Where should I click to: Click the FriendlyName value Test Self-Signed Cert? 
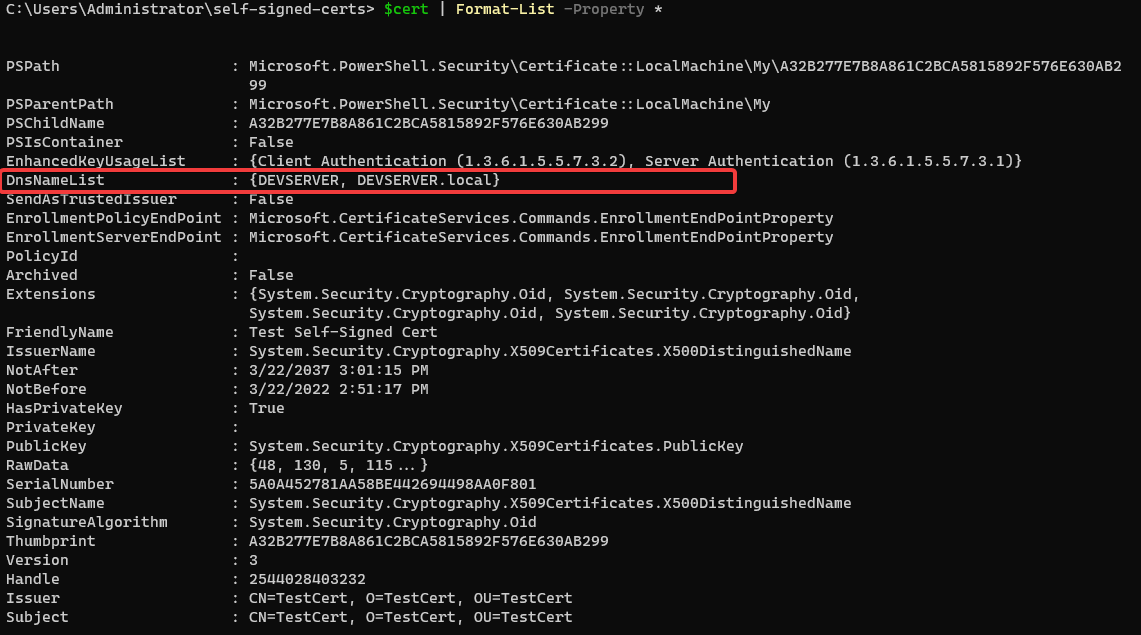(343, 332)
